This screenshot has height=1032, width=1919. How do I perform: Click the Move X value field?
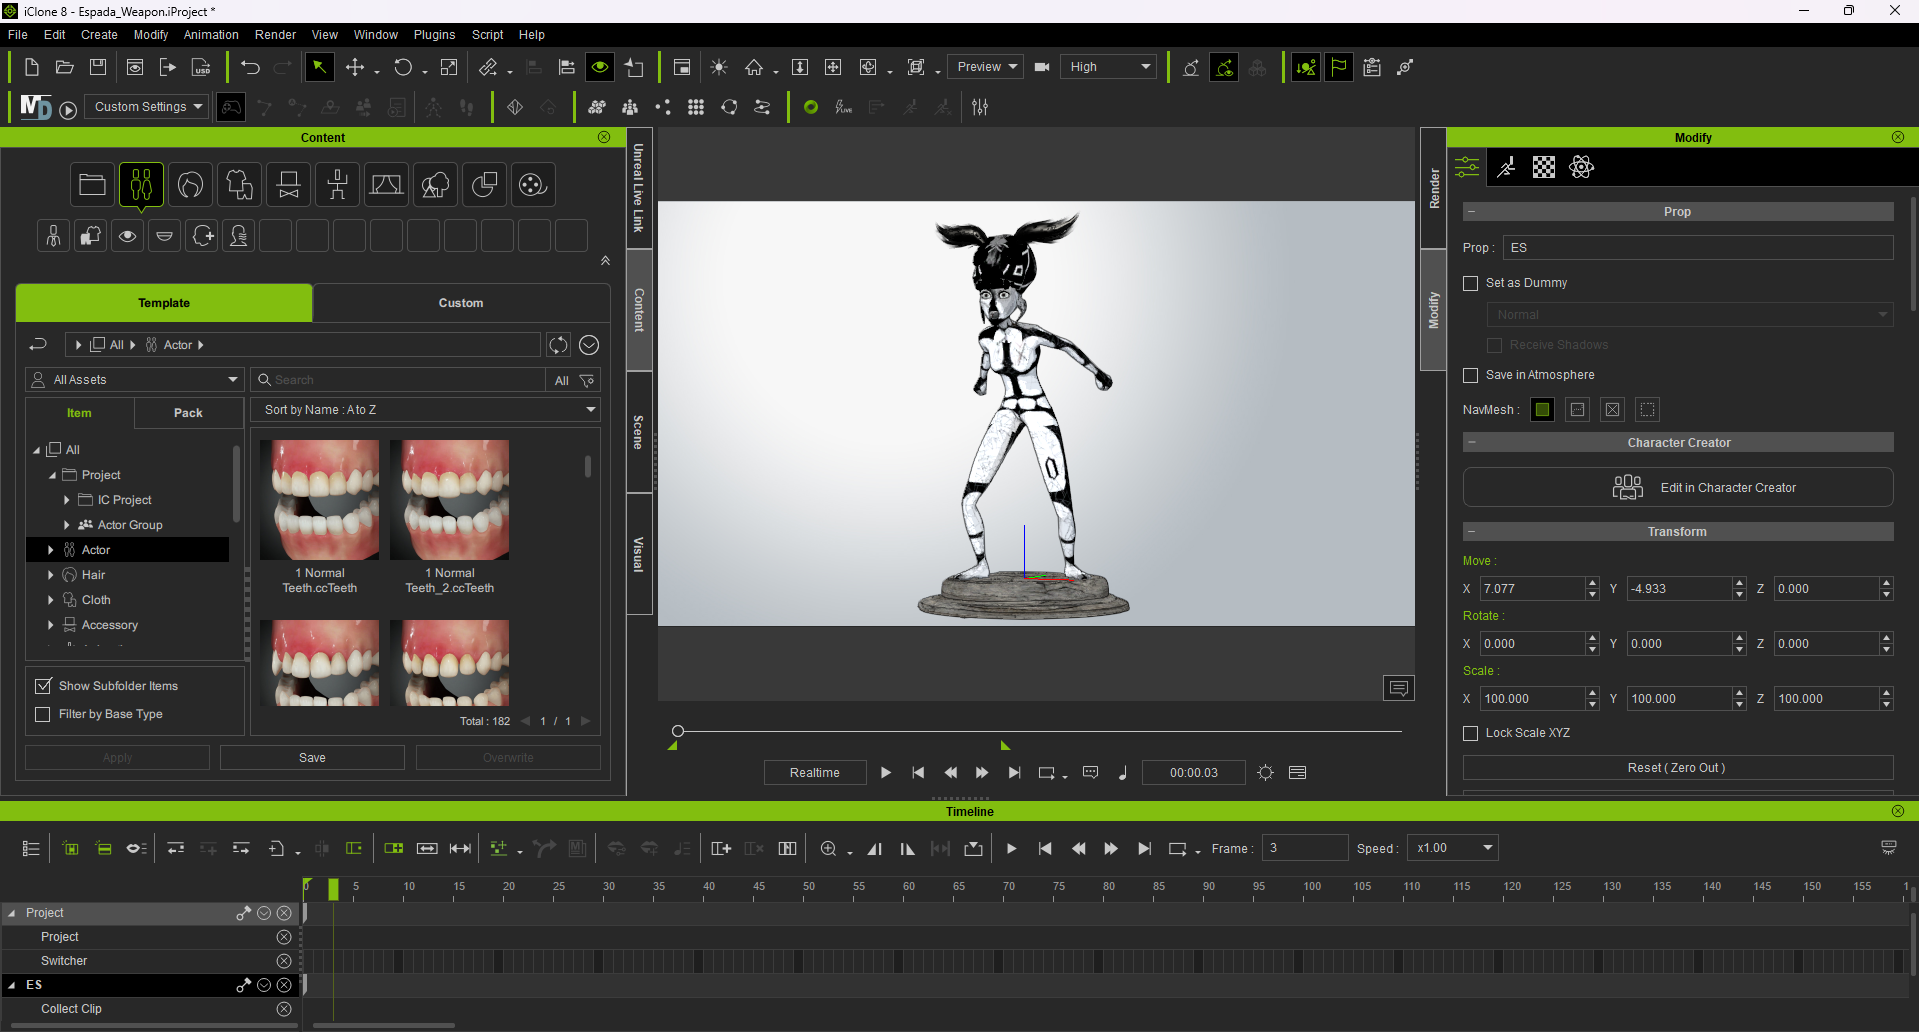(x=1532, y=589)
